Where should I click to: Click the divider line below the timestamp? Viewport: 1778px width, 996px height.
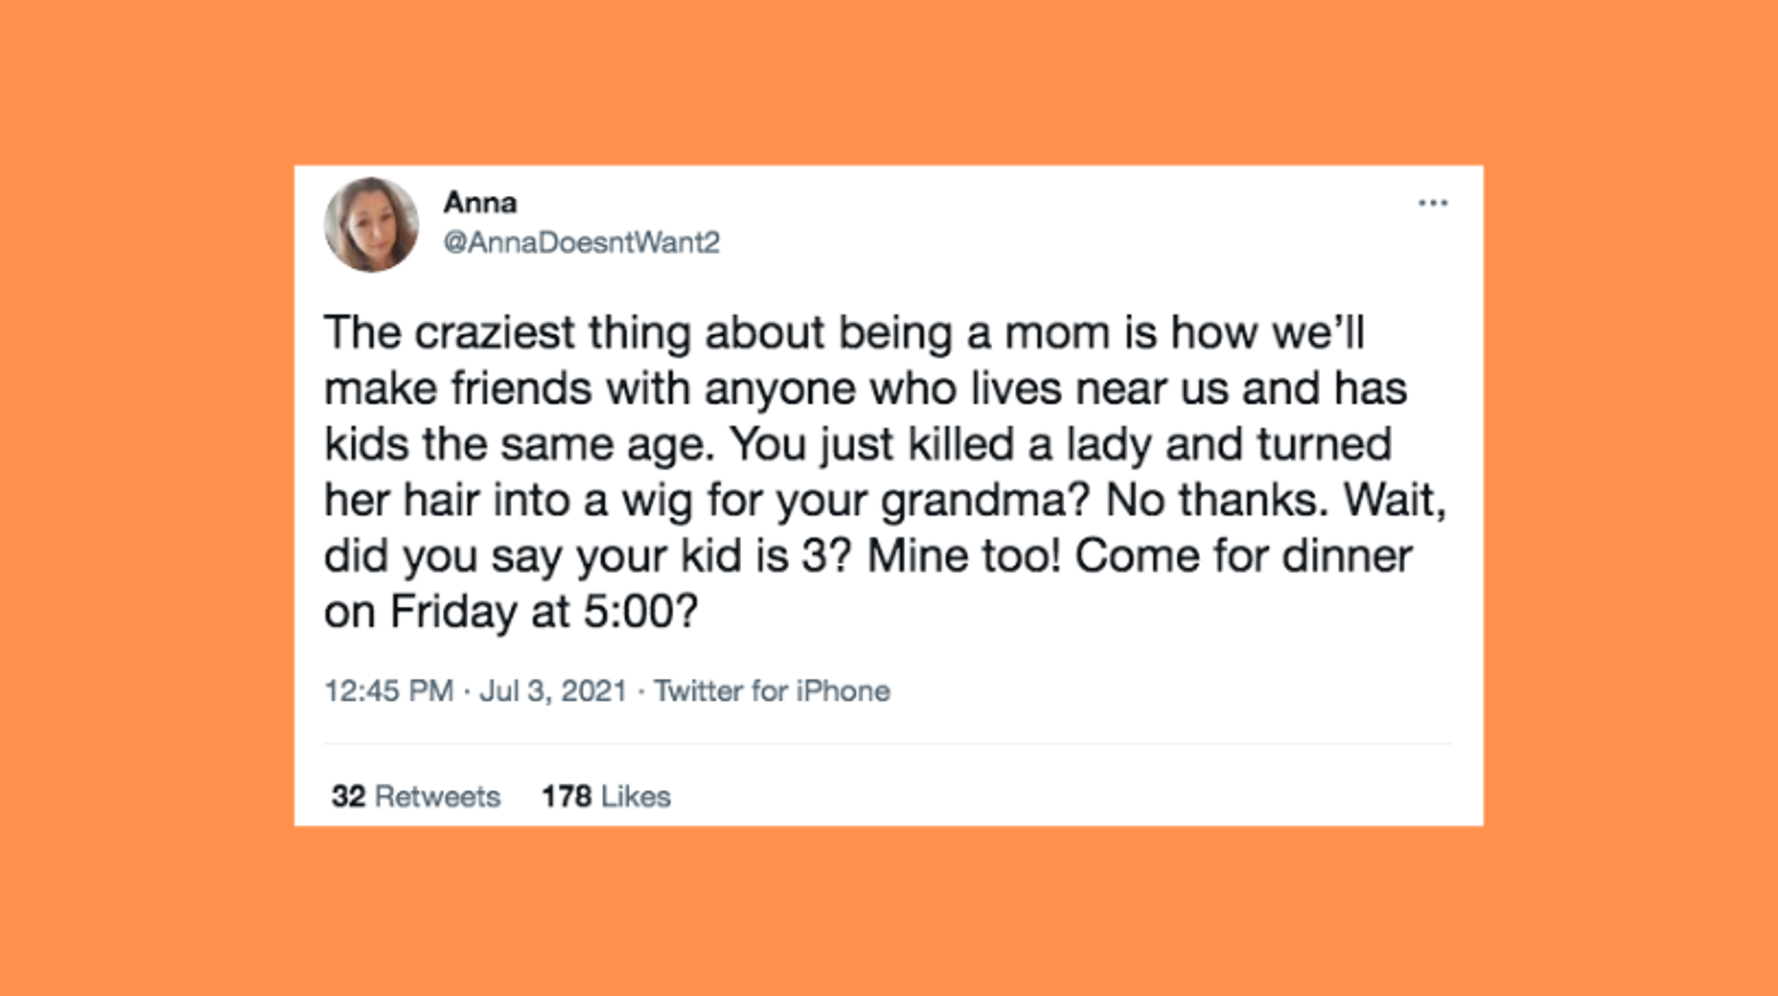[x=886, y=744]
